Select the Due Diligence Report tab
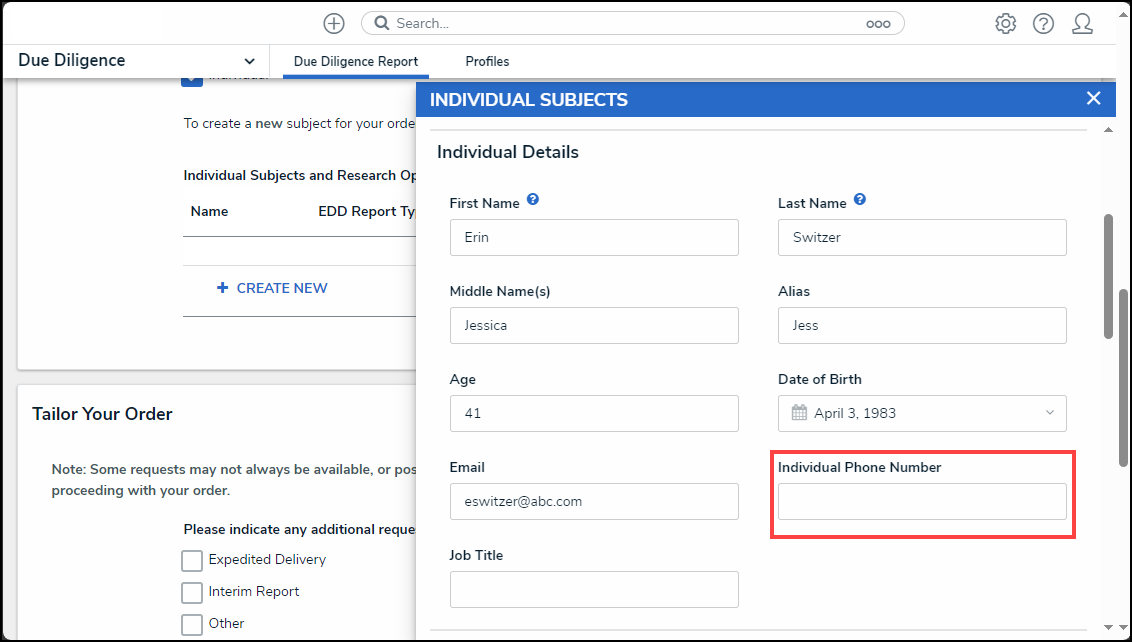Image resolution: width=1132 pixels, height=642 pixels. (356, 61)
